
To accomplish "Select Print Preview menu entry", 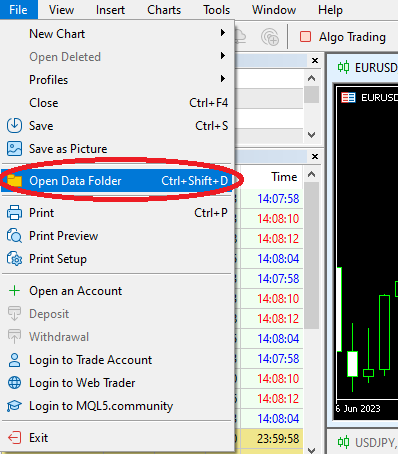I will (117, 236).
